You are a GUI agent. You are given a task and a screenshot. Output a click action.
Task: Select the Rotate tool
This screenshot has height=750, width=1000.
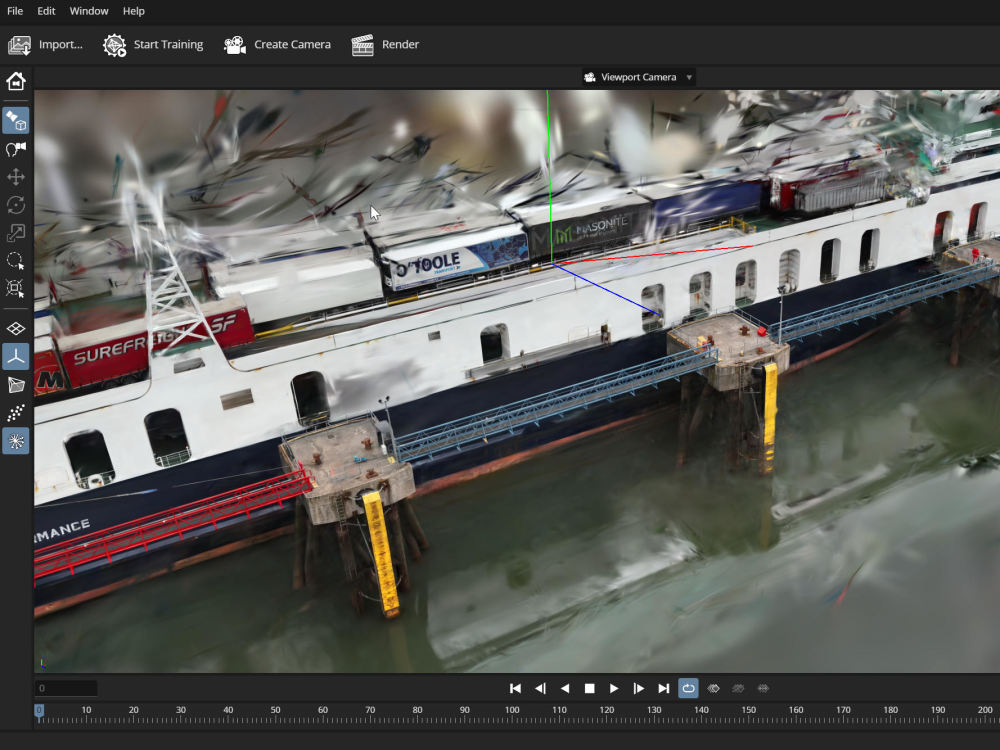pyautogui.click(x=16, y=205)
